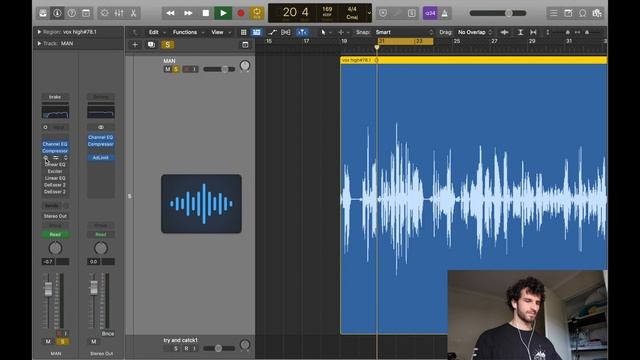This screenshot has height=360, width=640.
Task: Select the vox high#78.1 audio region
Action: (473, 196)
